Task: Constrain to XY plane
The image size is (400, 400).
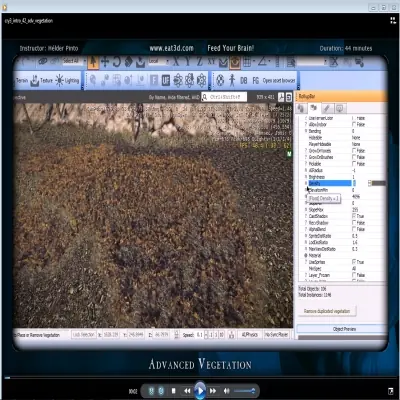Action: point(211,62)
